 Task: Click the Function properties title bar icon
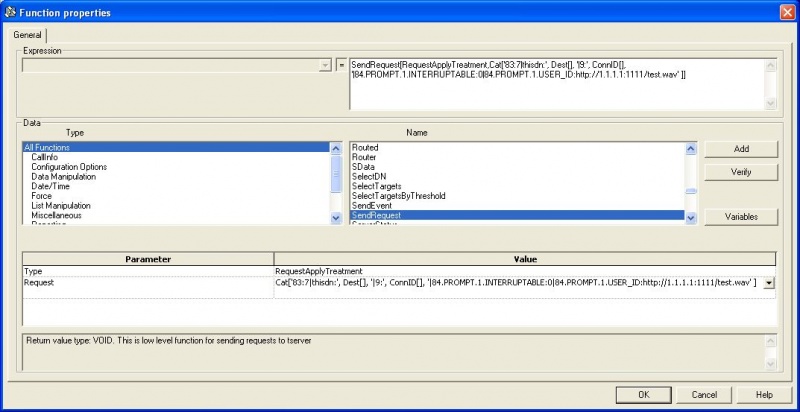[9, 12]
